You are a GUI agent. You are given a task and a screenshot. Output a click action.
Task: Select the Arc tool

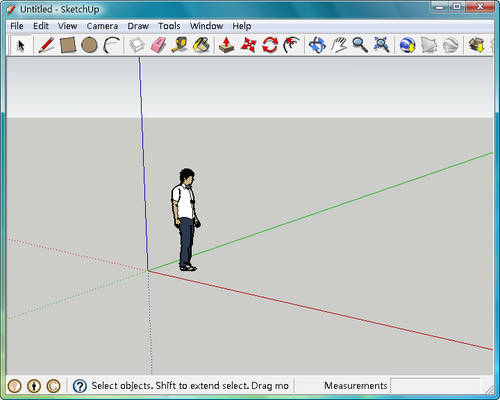pos(111,45)
